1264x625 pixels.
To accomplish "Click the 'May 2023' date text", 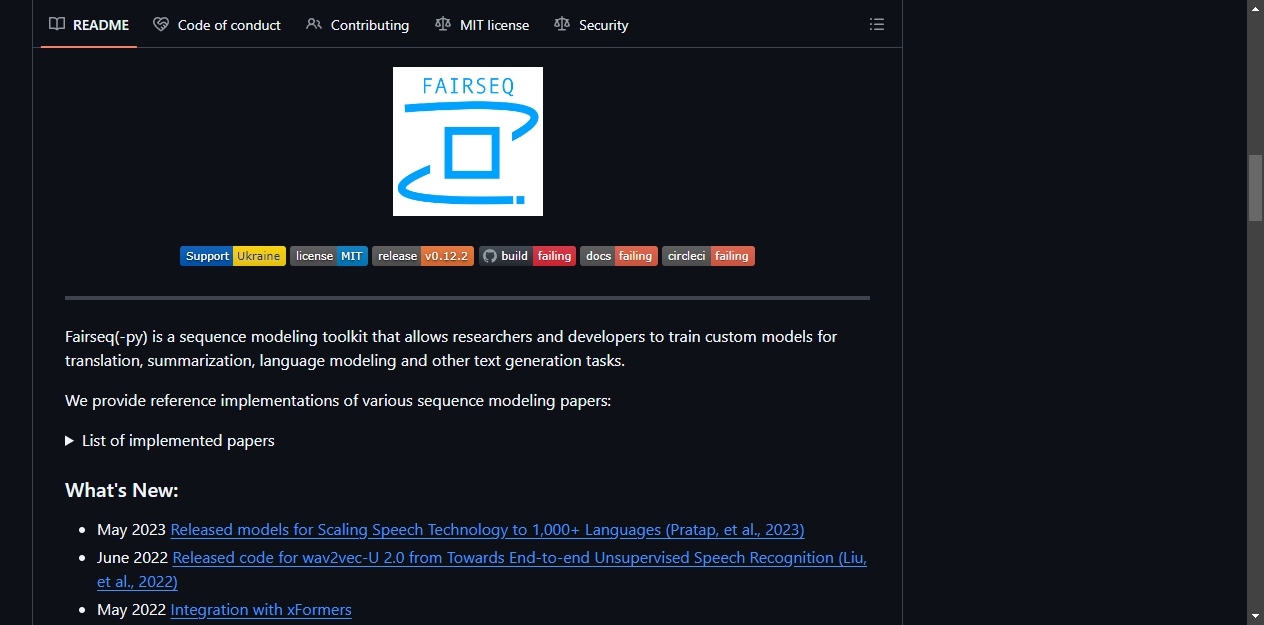I will point(132,530).
